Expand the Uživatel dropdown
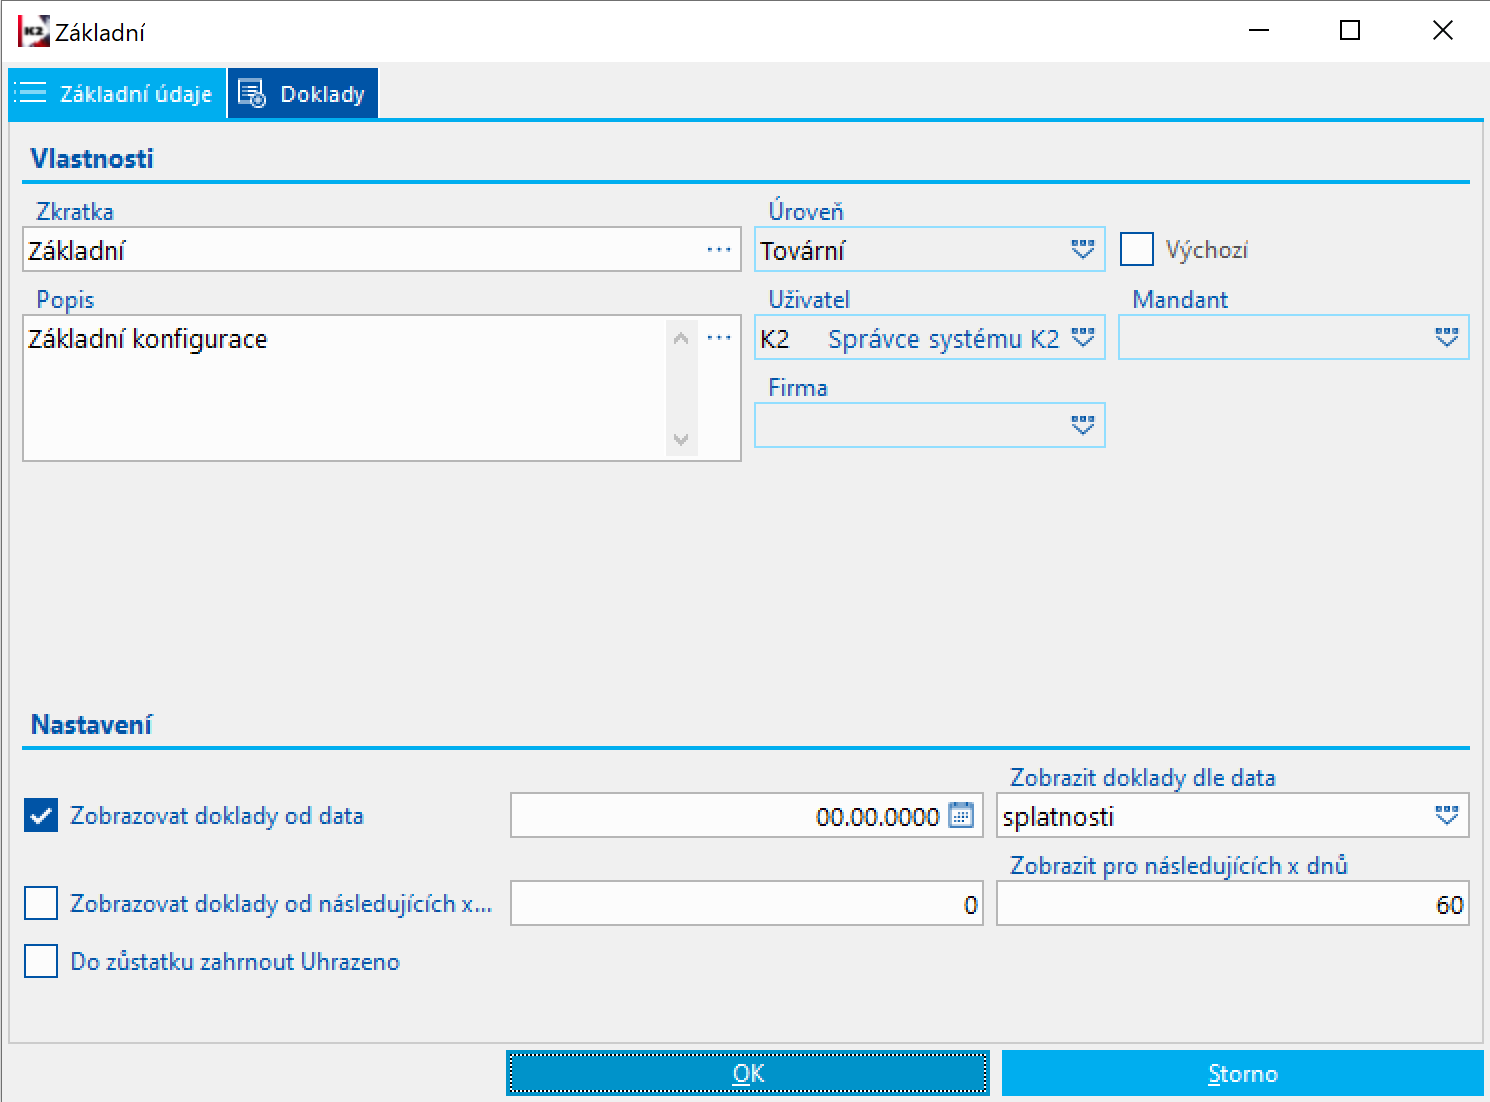The height and width of the screenshot is (1102, 1490). [1083, 338]
